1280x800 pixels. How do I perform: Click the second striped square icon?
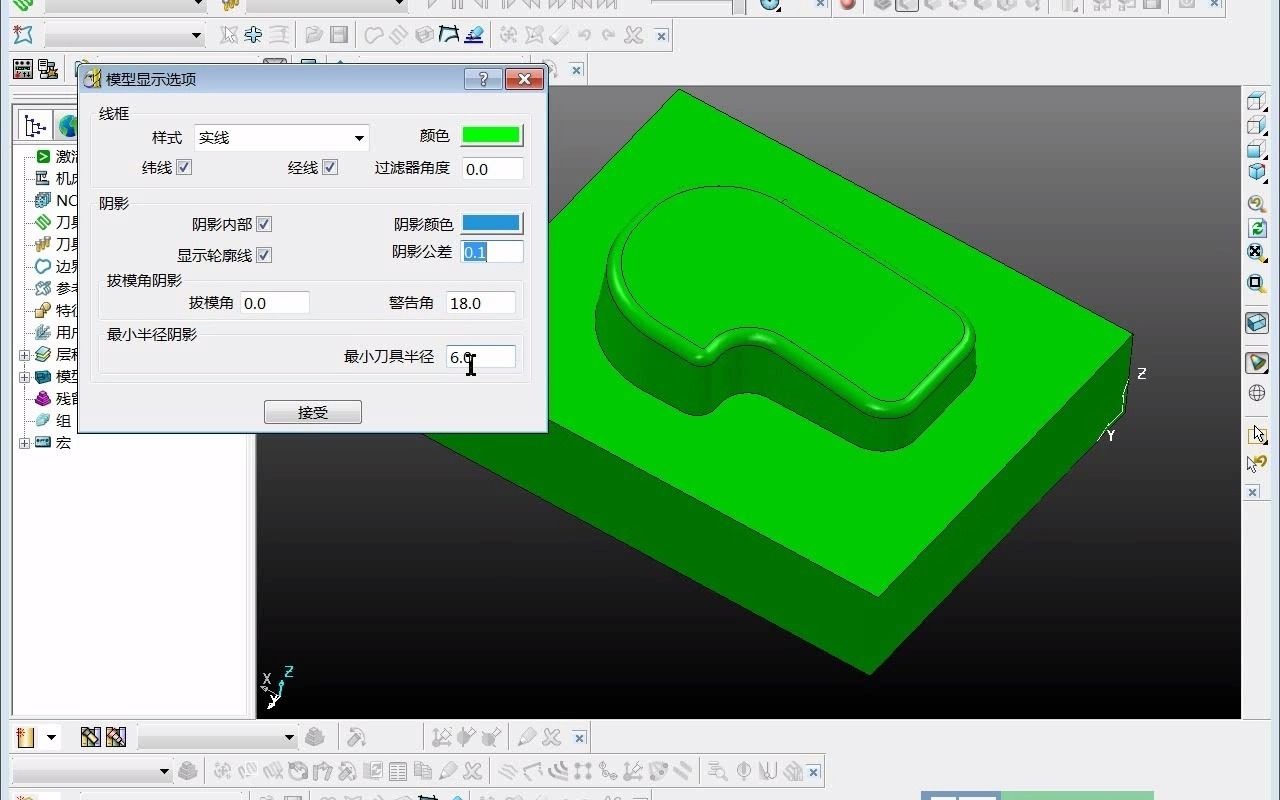point(116,738)
